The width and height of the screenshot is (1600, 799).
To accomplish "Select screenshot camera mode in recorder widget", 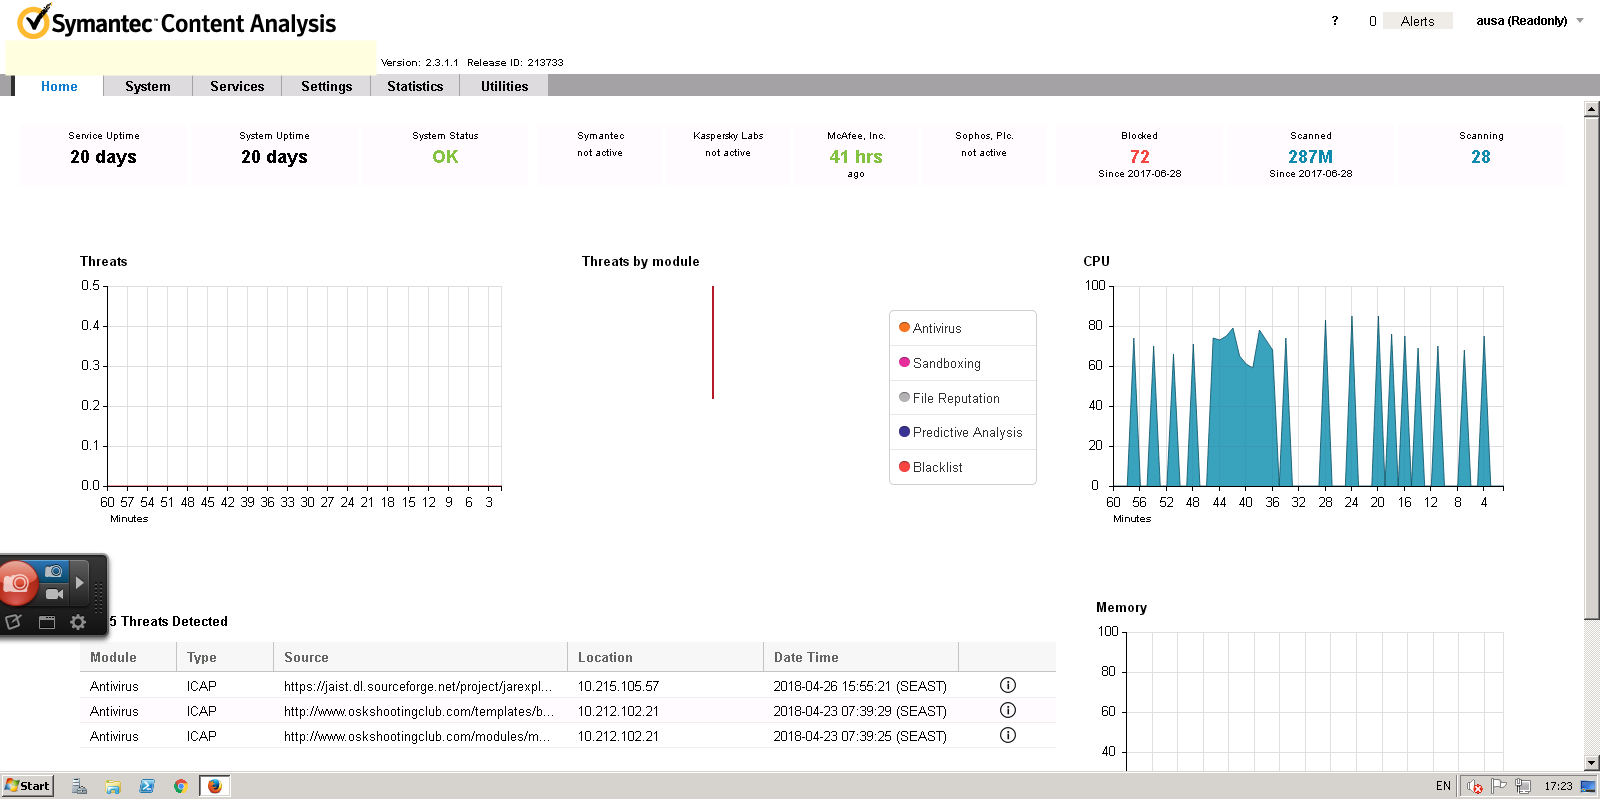I will 54,572.
